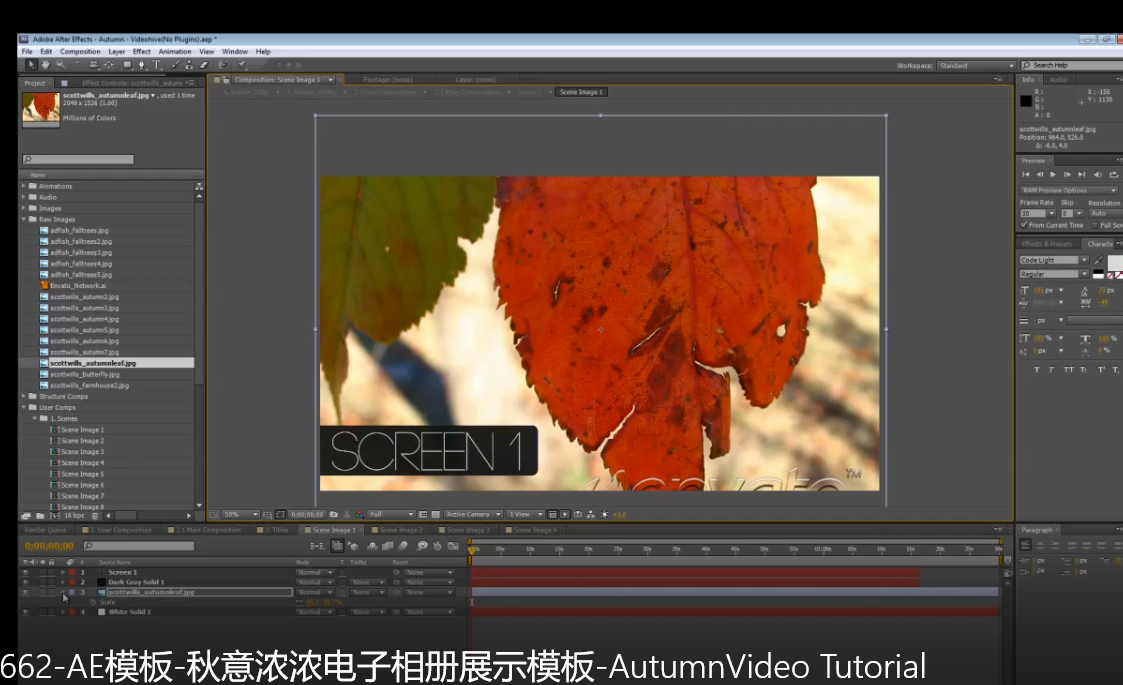Viewport: 1123px width, 685px height.
Task: Click the Project panel search field
Action: pos(78,159)
